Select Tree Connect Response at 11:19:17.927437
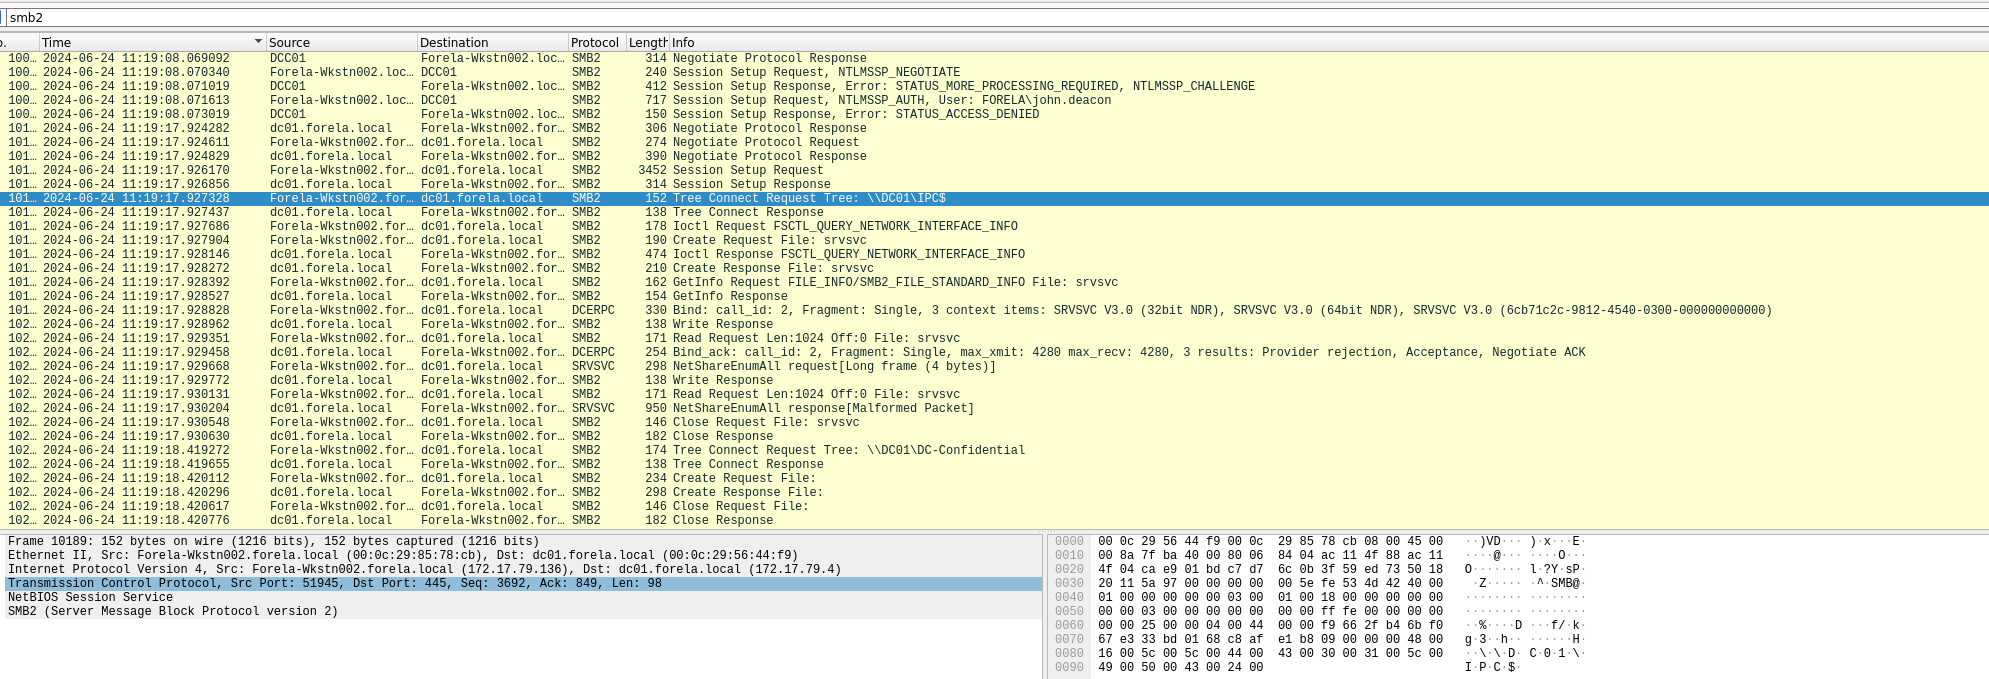Viewport: 1989px width, 679px height. tap(994, 212)
